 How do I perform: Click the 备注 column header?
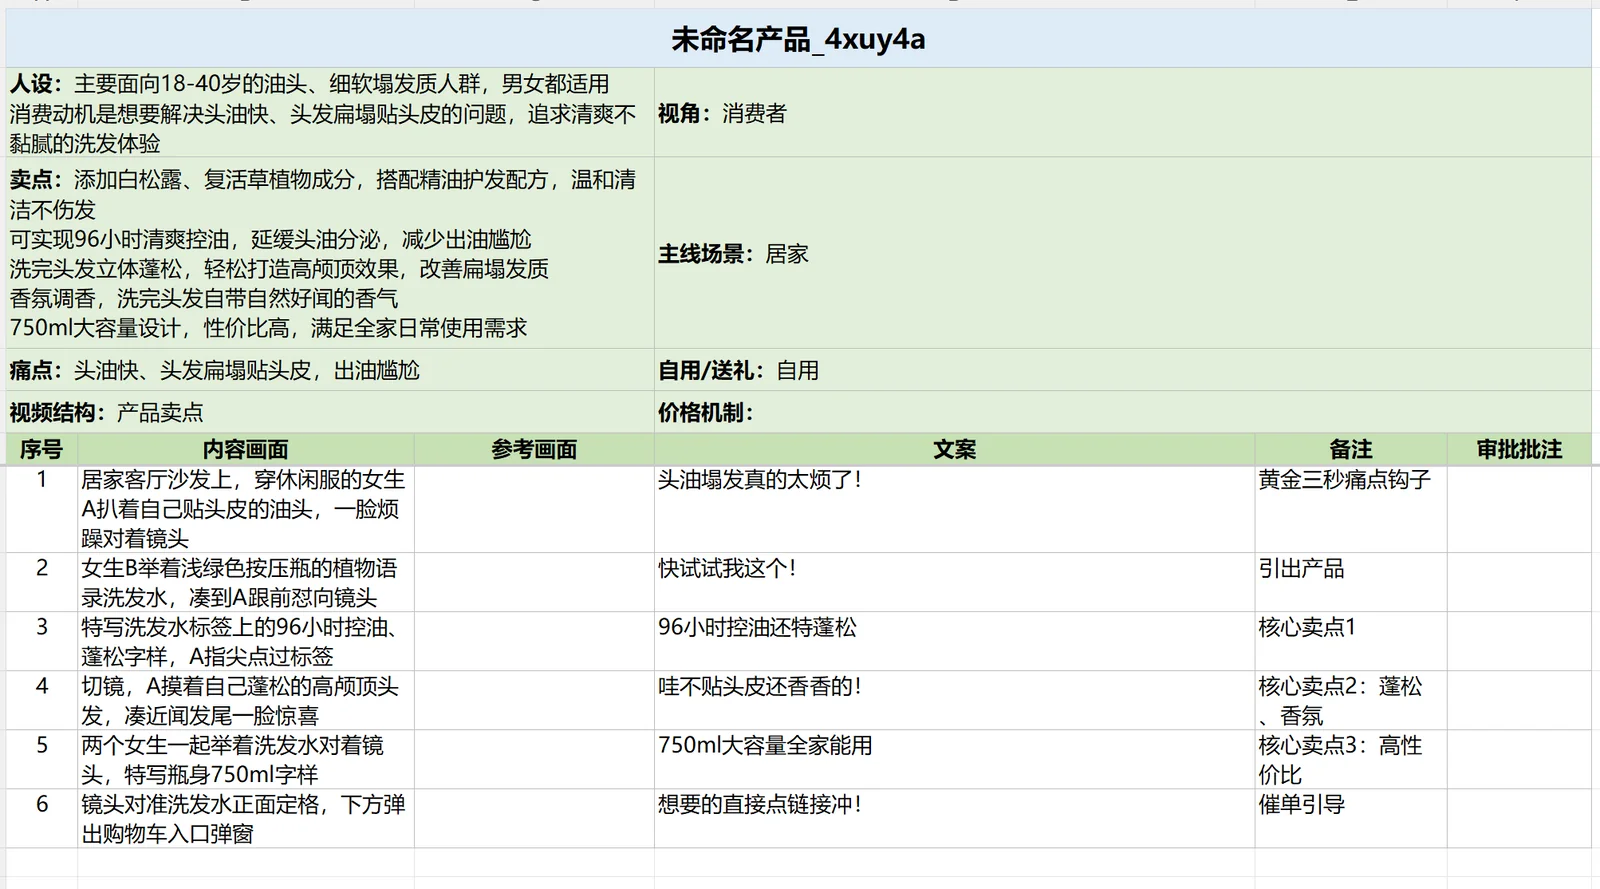tap(1351, 449)
